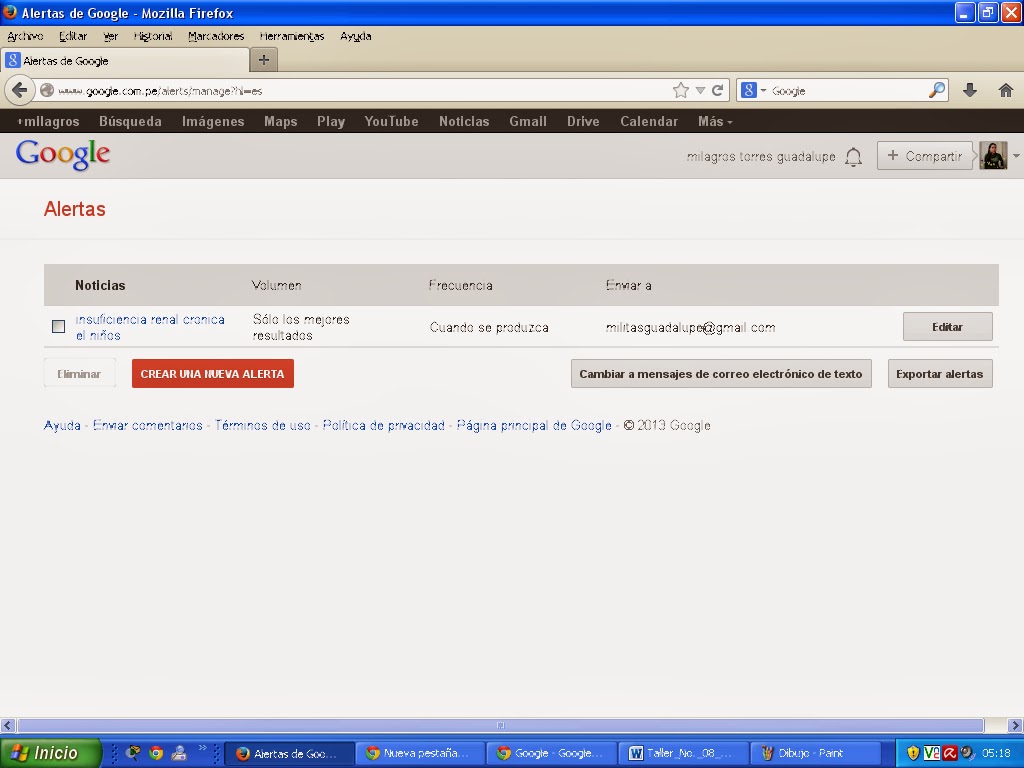Bookmark this page with the star icon

point(680,90)
